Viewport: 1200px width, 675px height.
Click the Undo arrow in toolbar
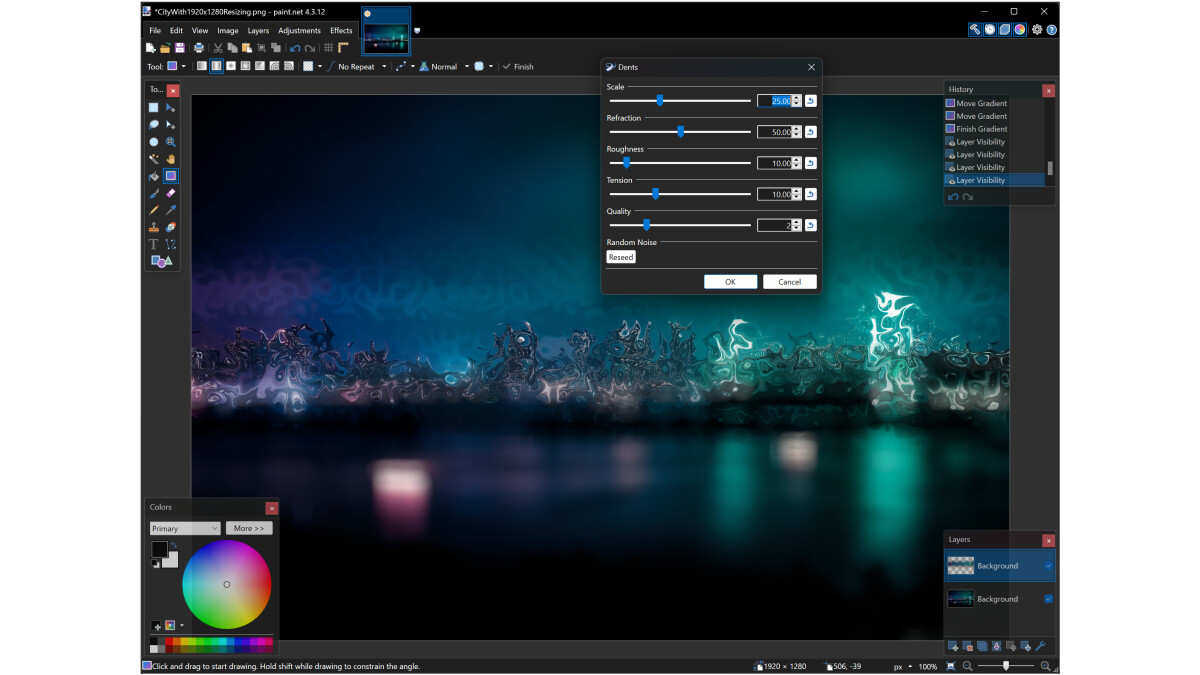point(294,48)
